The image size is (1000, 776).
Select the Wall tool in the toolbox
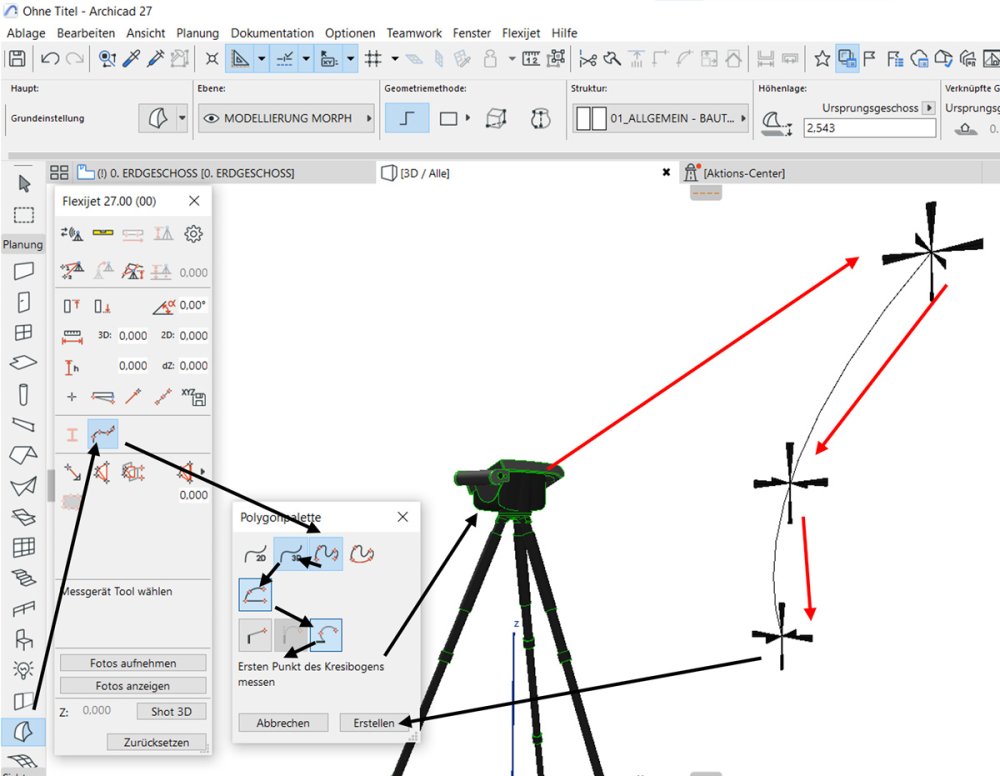coord(24,271)
